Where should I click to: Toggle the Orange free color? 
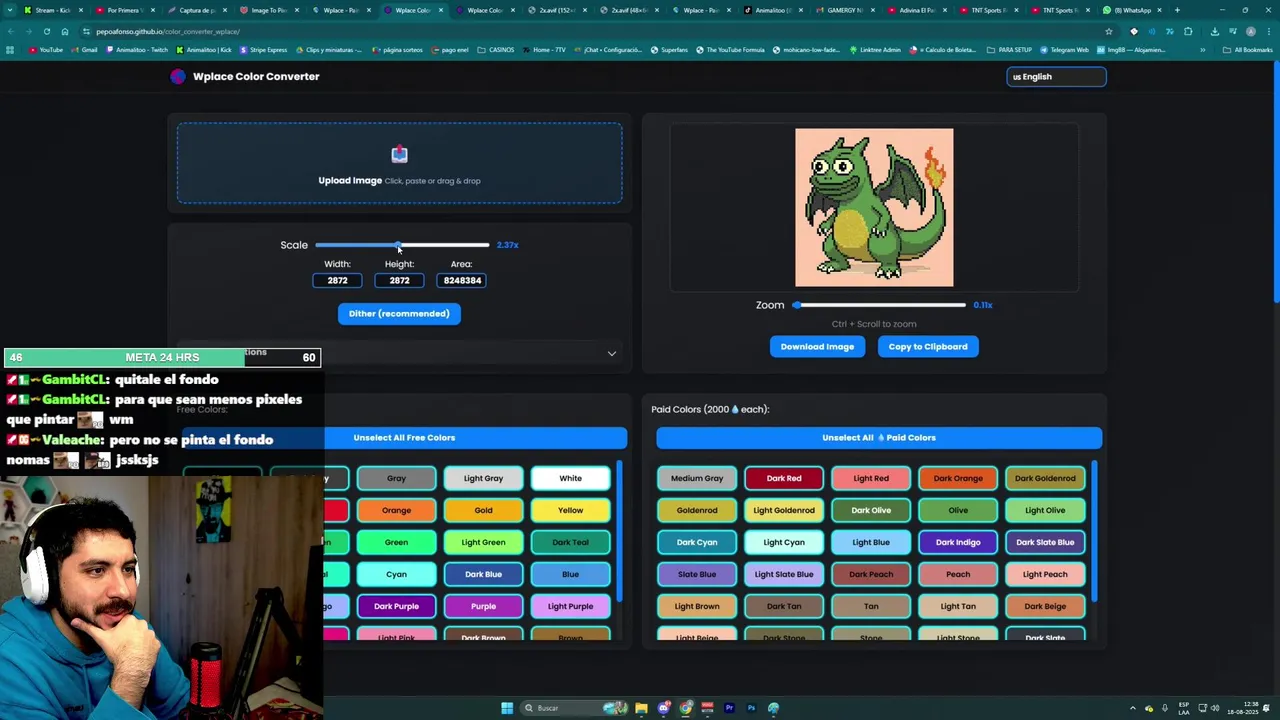pos(396,510)
